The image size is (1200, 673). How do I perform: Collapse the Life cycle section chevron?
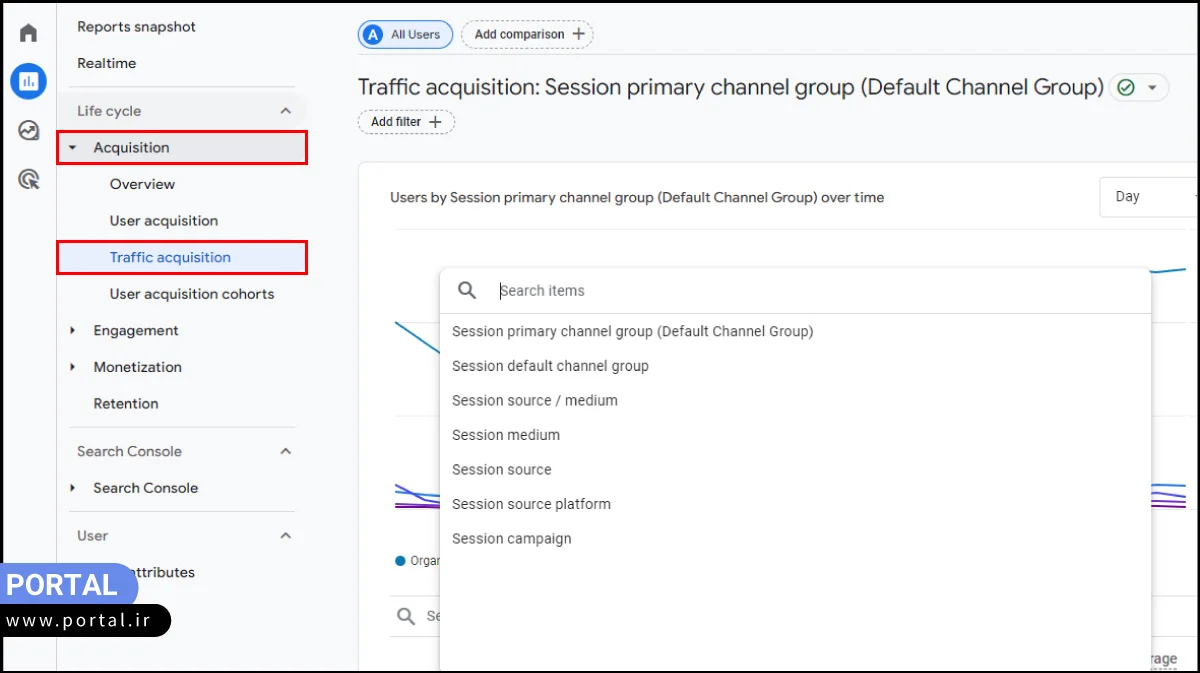(x=286, y=111)
